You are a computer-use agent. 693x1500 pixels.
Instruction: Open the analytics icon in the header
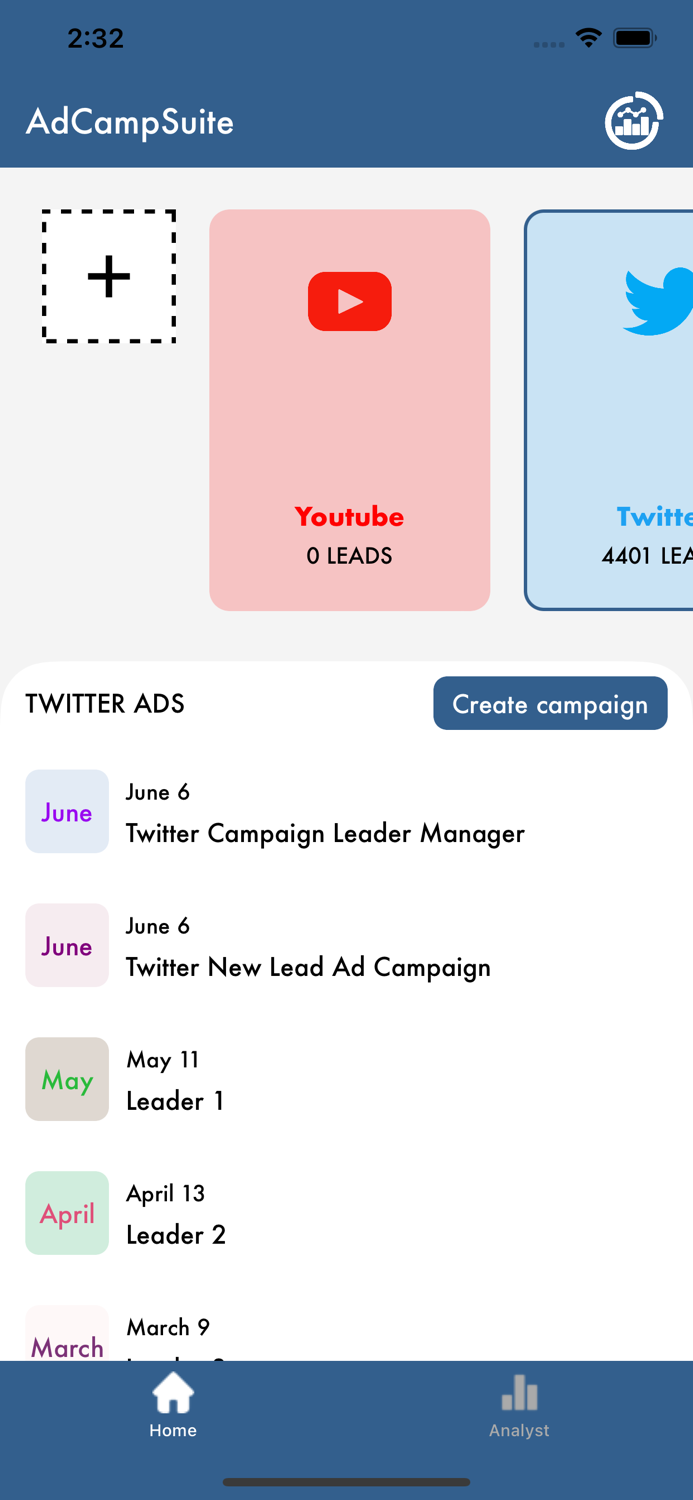[x=633, y=121]
